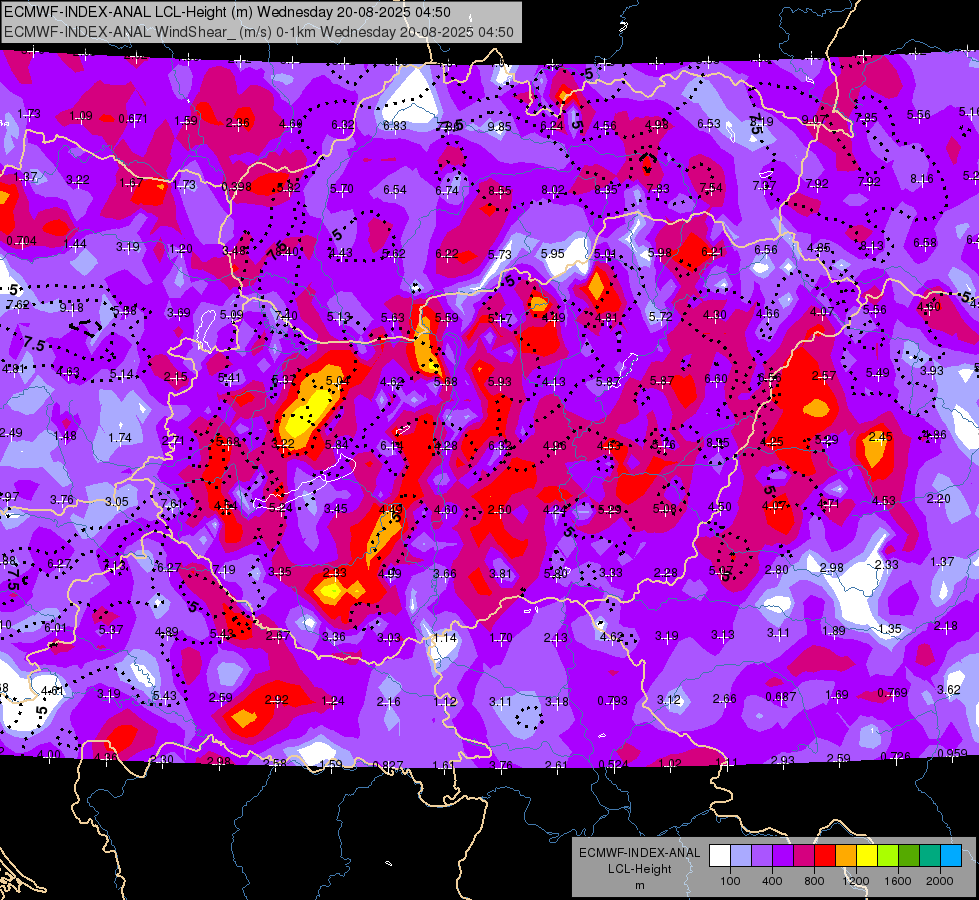Screen dimensions: 979x900
Task: Click the wind shear value 6.74
Action: [x=447, y=190]
